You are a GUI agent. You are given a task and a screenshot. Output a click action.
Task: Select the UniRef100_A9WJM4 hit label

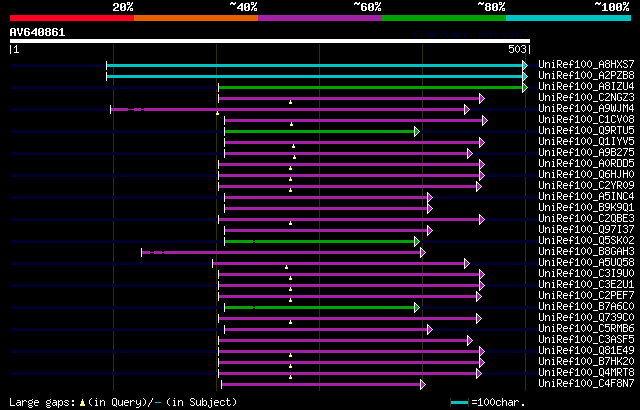pyautogui.click(x=586, y=109)
